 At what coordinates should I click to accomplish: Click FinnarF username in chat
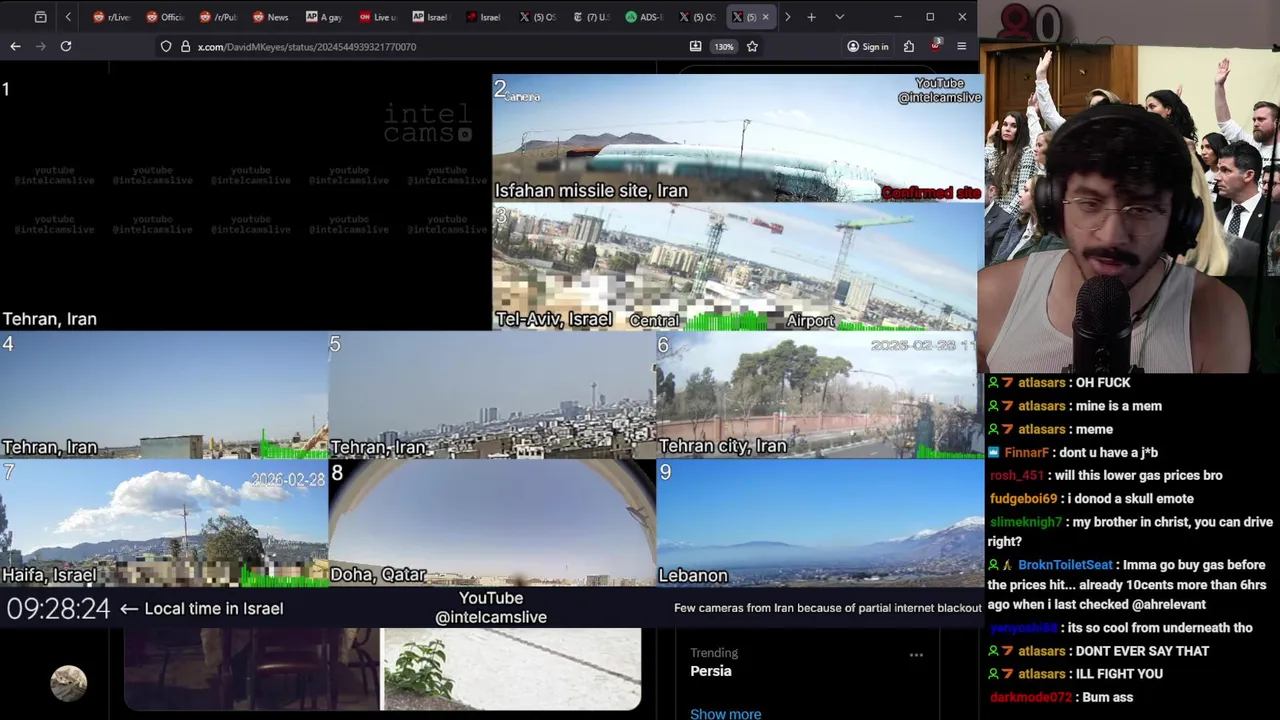click(1027, 452)
